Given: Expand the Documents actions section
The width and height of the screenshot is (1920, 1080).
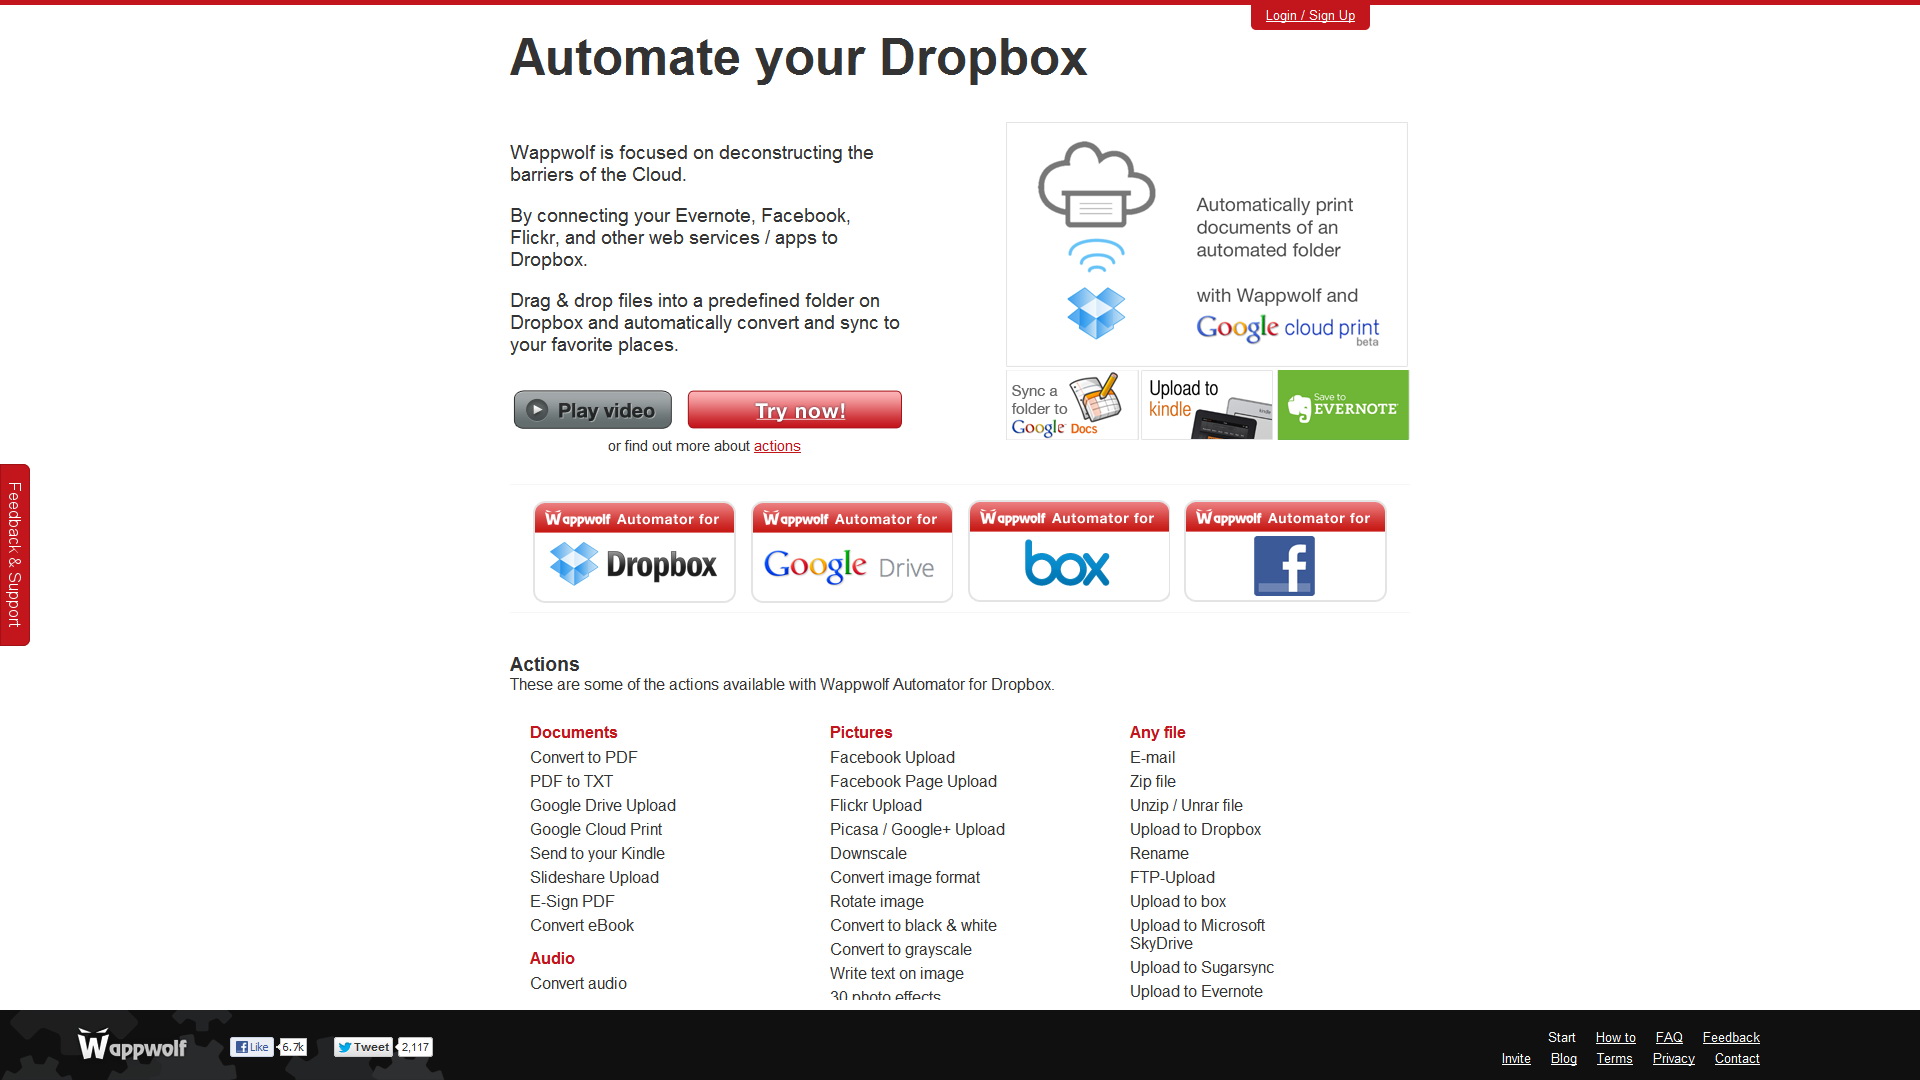Looking at the screenshot, I should (x=574, y=733).
